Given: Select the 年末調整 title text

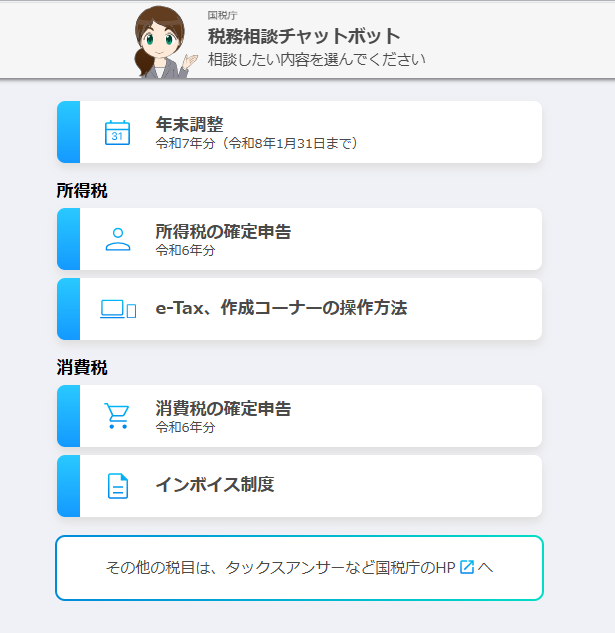Looking at the screenshot, I should click(x=189, y=124).
